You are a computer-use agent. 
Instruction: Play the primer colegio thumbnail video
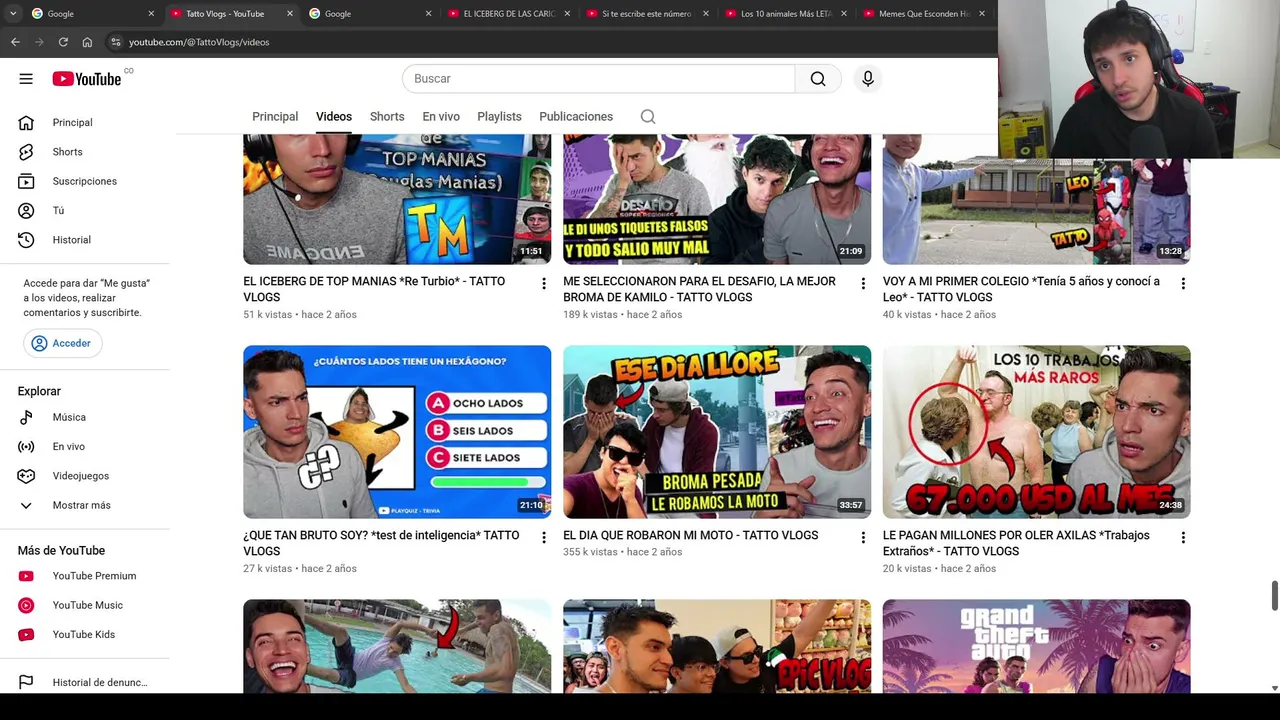pos(1037,199)
